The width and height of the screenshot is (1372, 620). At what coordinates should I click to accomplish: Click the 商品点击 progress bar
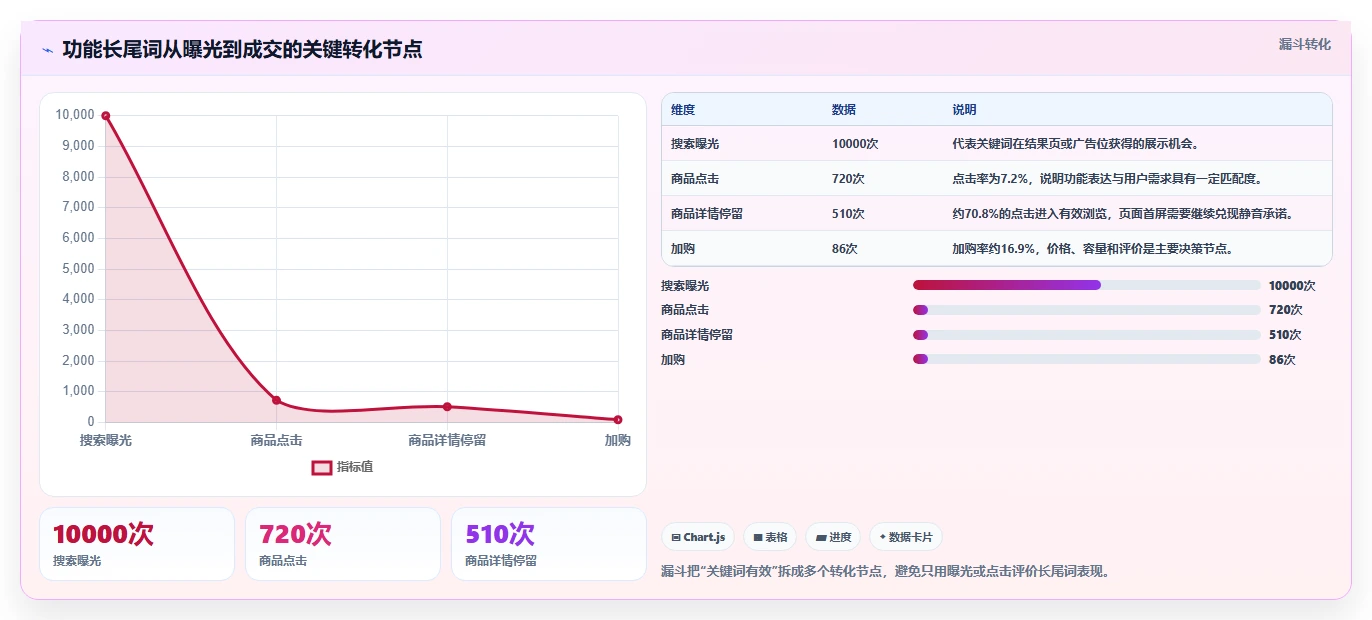tap(1086, 310)
